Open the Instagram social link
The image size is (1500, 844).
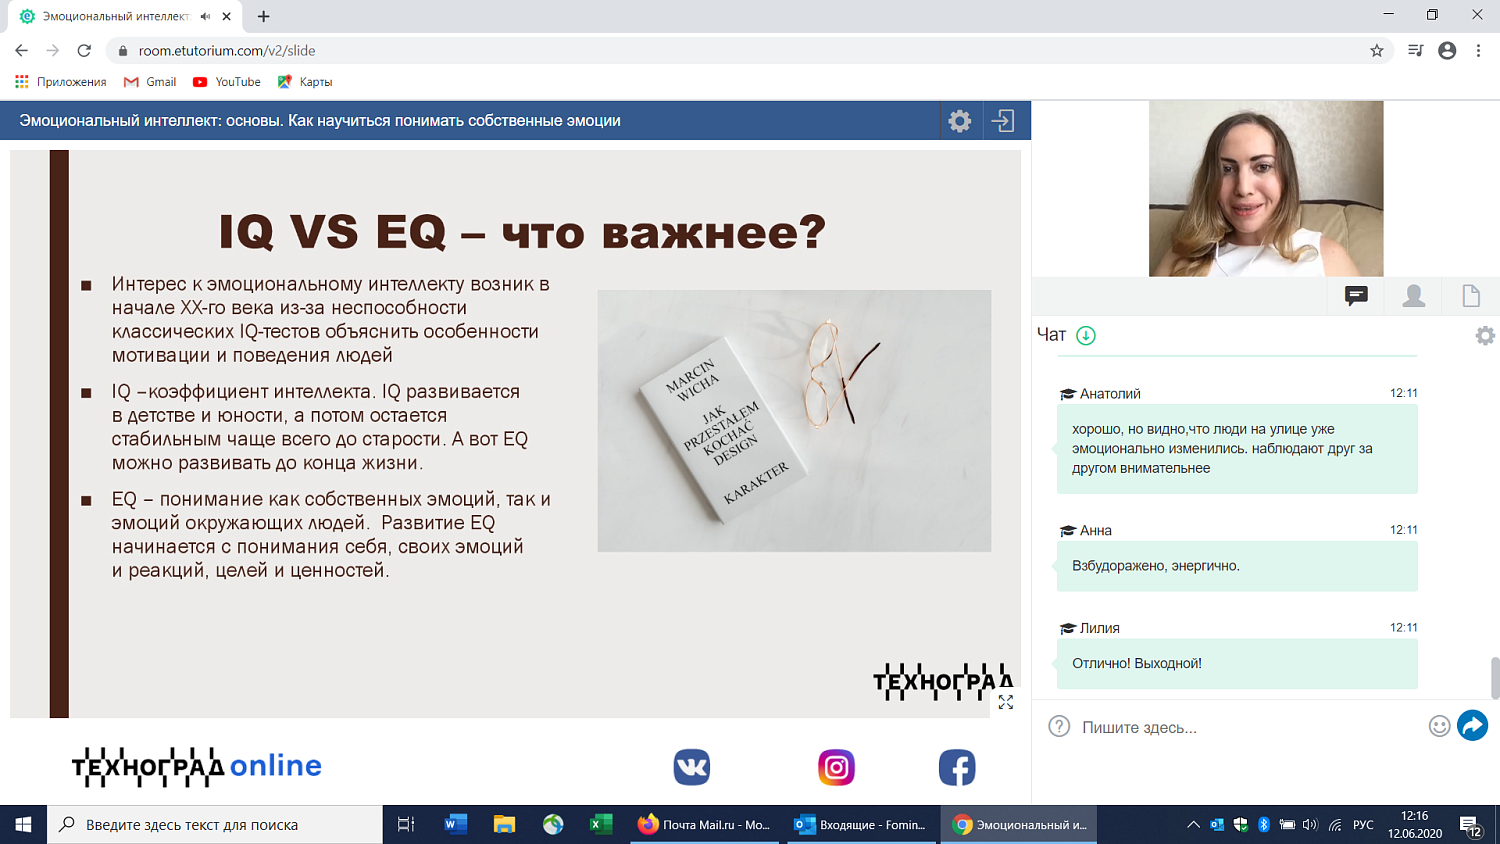click(836, 767)
